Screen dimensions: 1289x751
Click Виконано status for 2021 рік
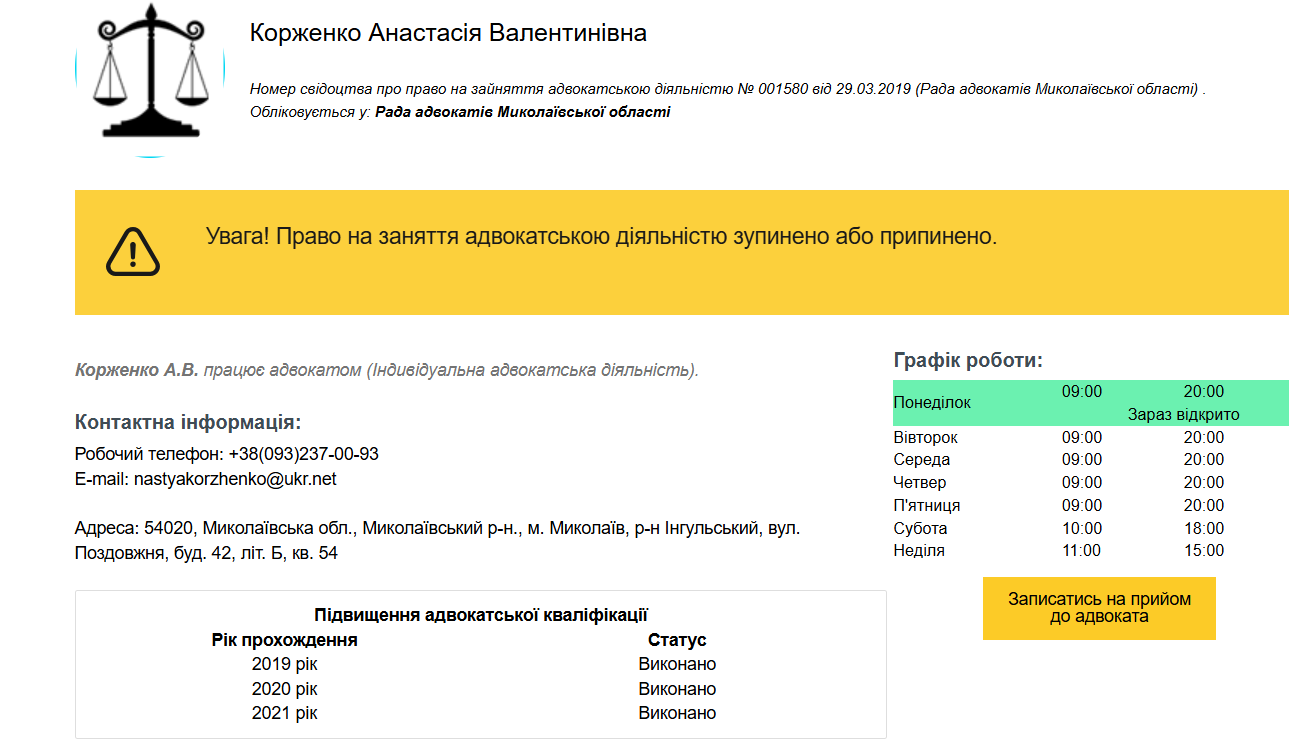tap(676, 712)
